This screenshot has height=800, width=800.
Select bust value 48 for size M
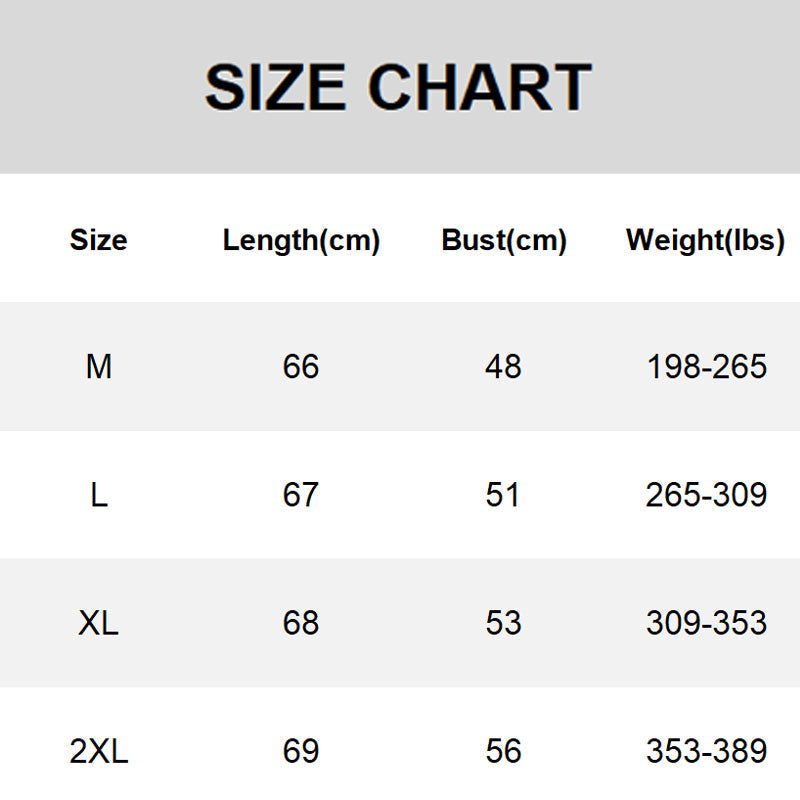coord(503,367)
